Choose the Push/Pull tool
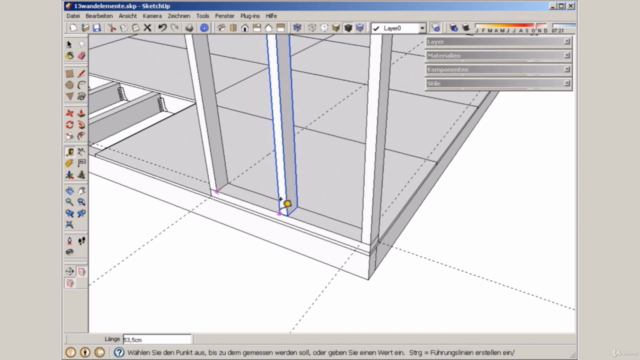The image size is (640, 360). tap(82, 113)
